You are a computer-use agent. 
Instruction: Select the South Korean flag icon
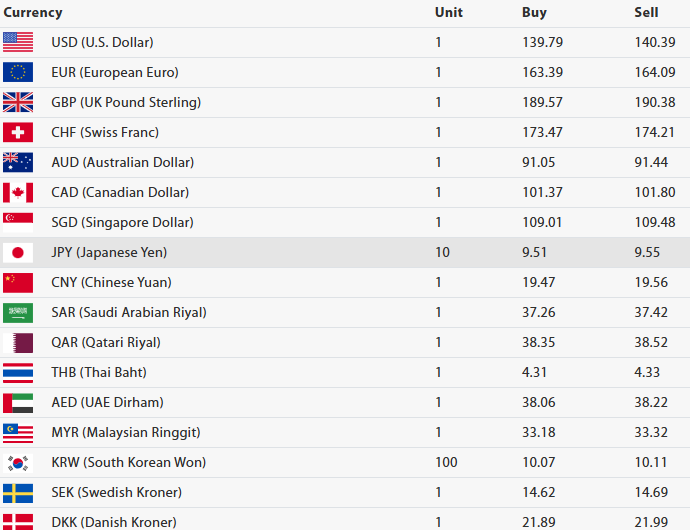(x=18, y=462)
